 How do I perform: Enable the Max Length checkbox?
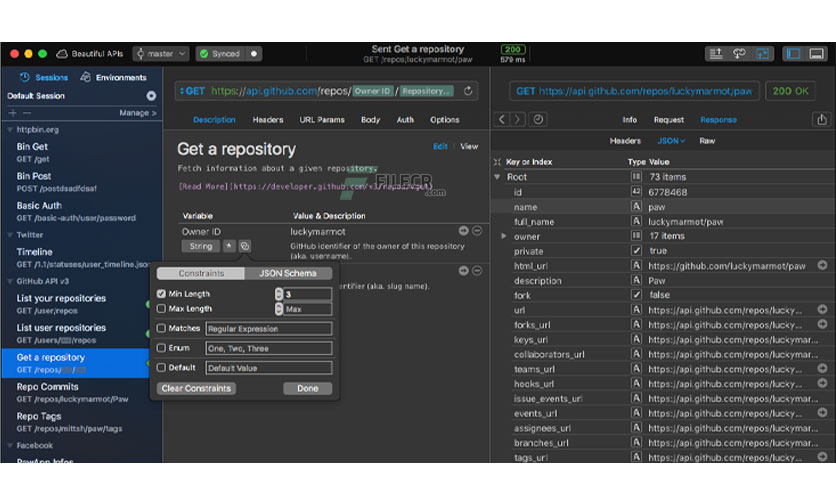pyautogui.click(x=161, y=309)
